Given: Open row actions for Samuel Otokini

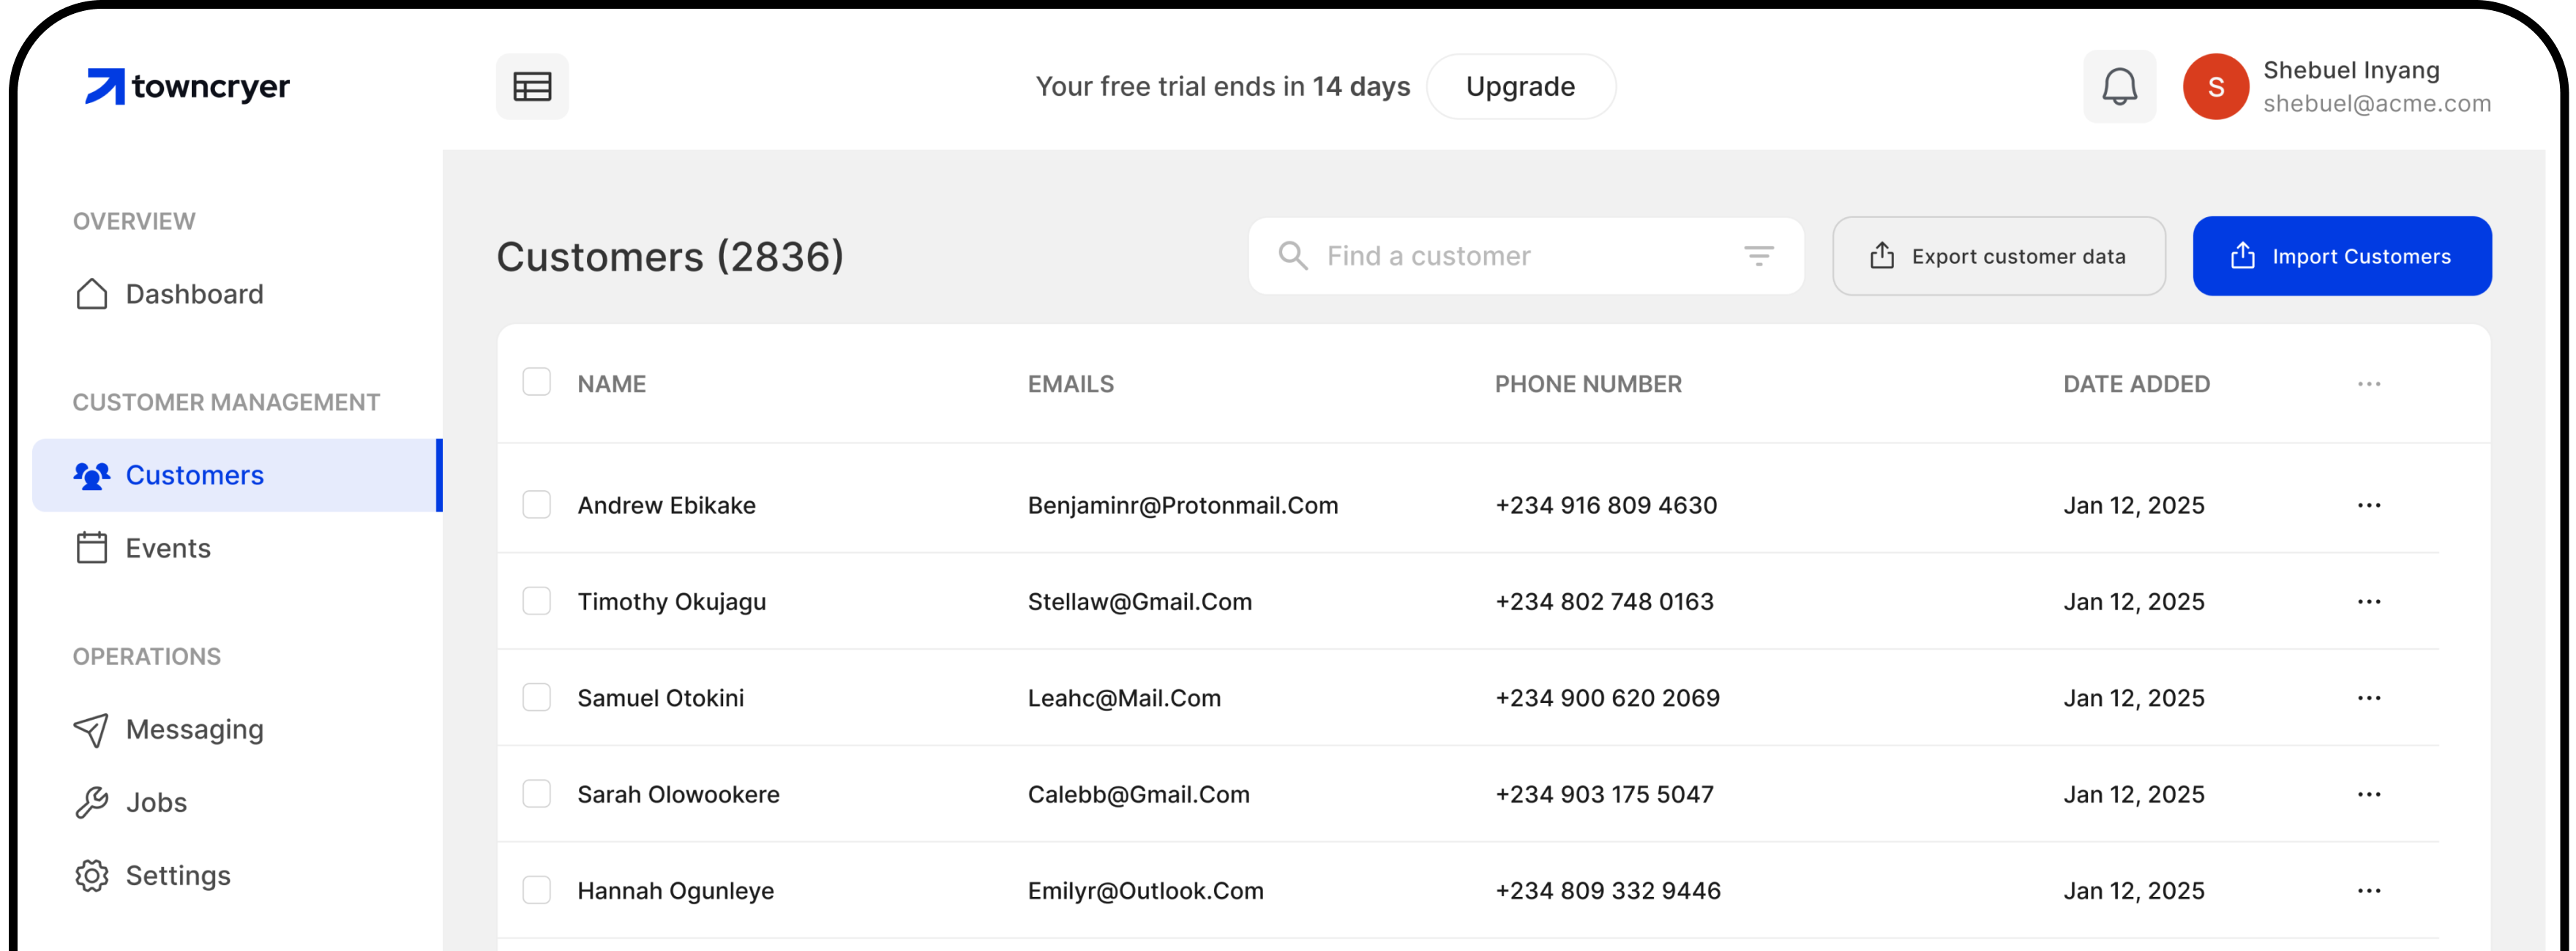Looking at the screenshot, I should [x=2368, y=698].
